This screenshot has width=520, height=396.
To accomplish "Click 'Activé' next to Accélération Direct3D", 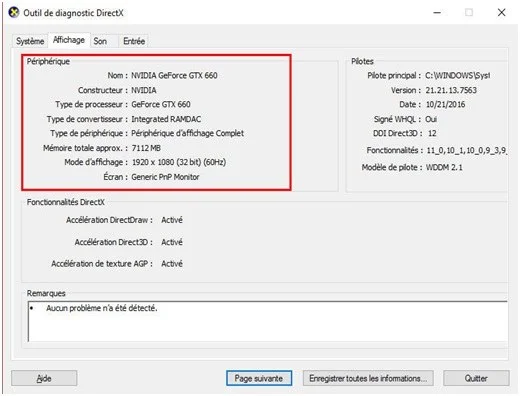I will point(172,242).
